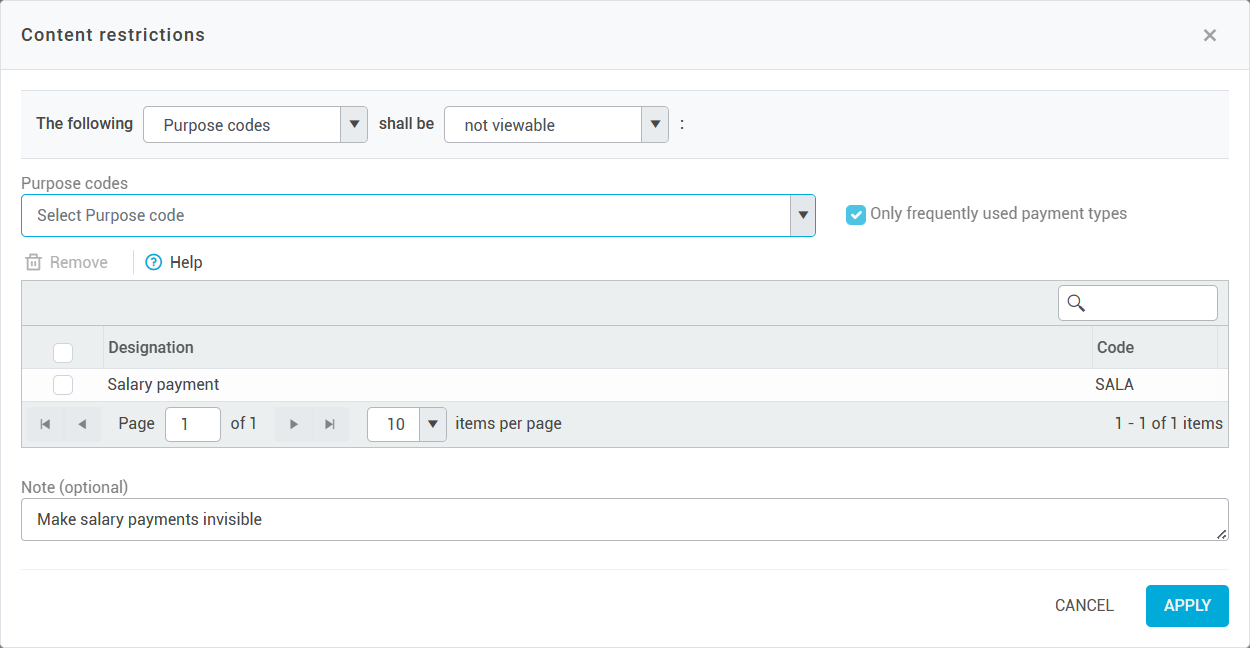Uncheck Only frequently used payment types
Image resolution: width=1250 pixels, height=648 pixels.
coord(855,214)
